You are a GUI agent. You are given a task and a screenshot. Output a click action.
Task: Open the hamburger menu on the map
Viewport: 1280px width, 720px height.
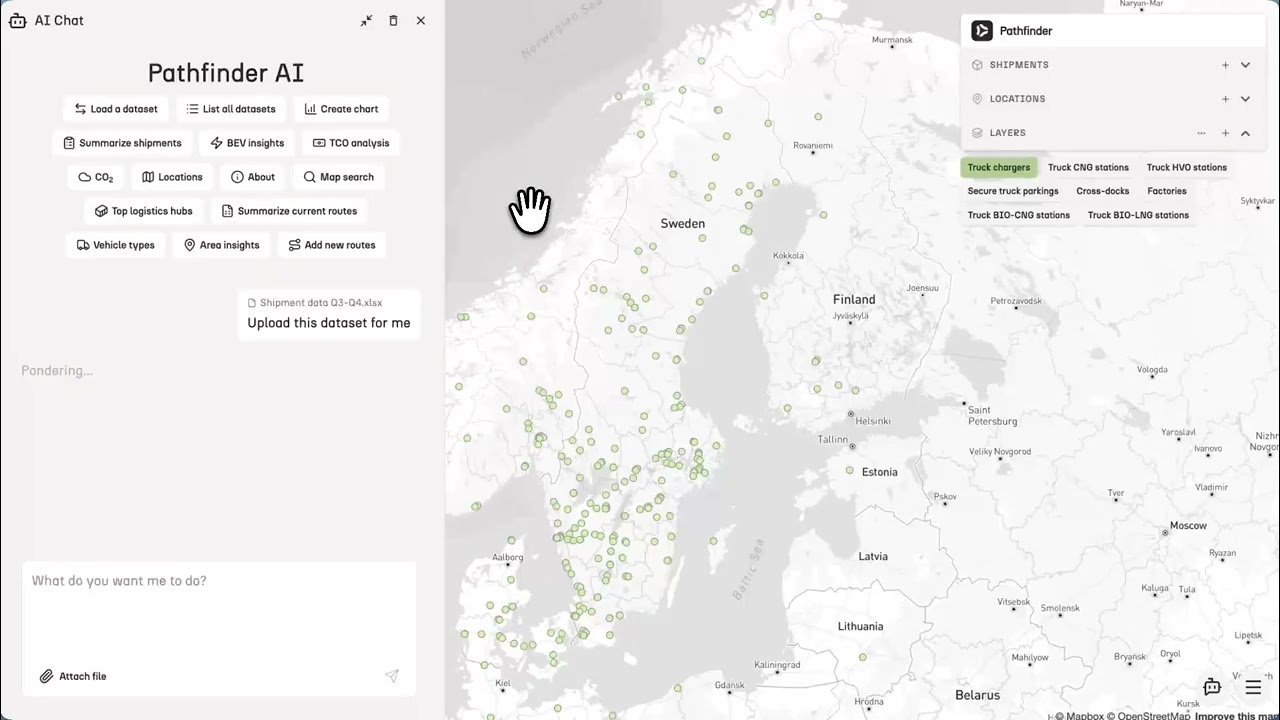pyautogui.click(x=1253, y=687)
